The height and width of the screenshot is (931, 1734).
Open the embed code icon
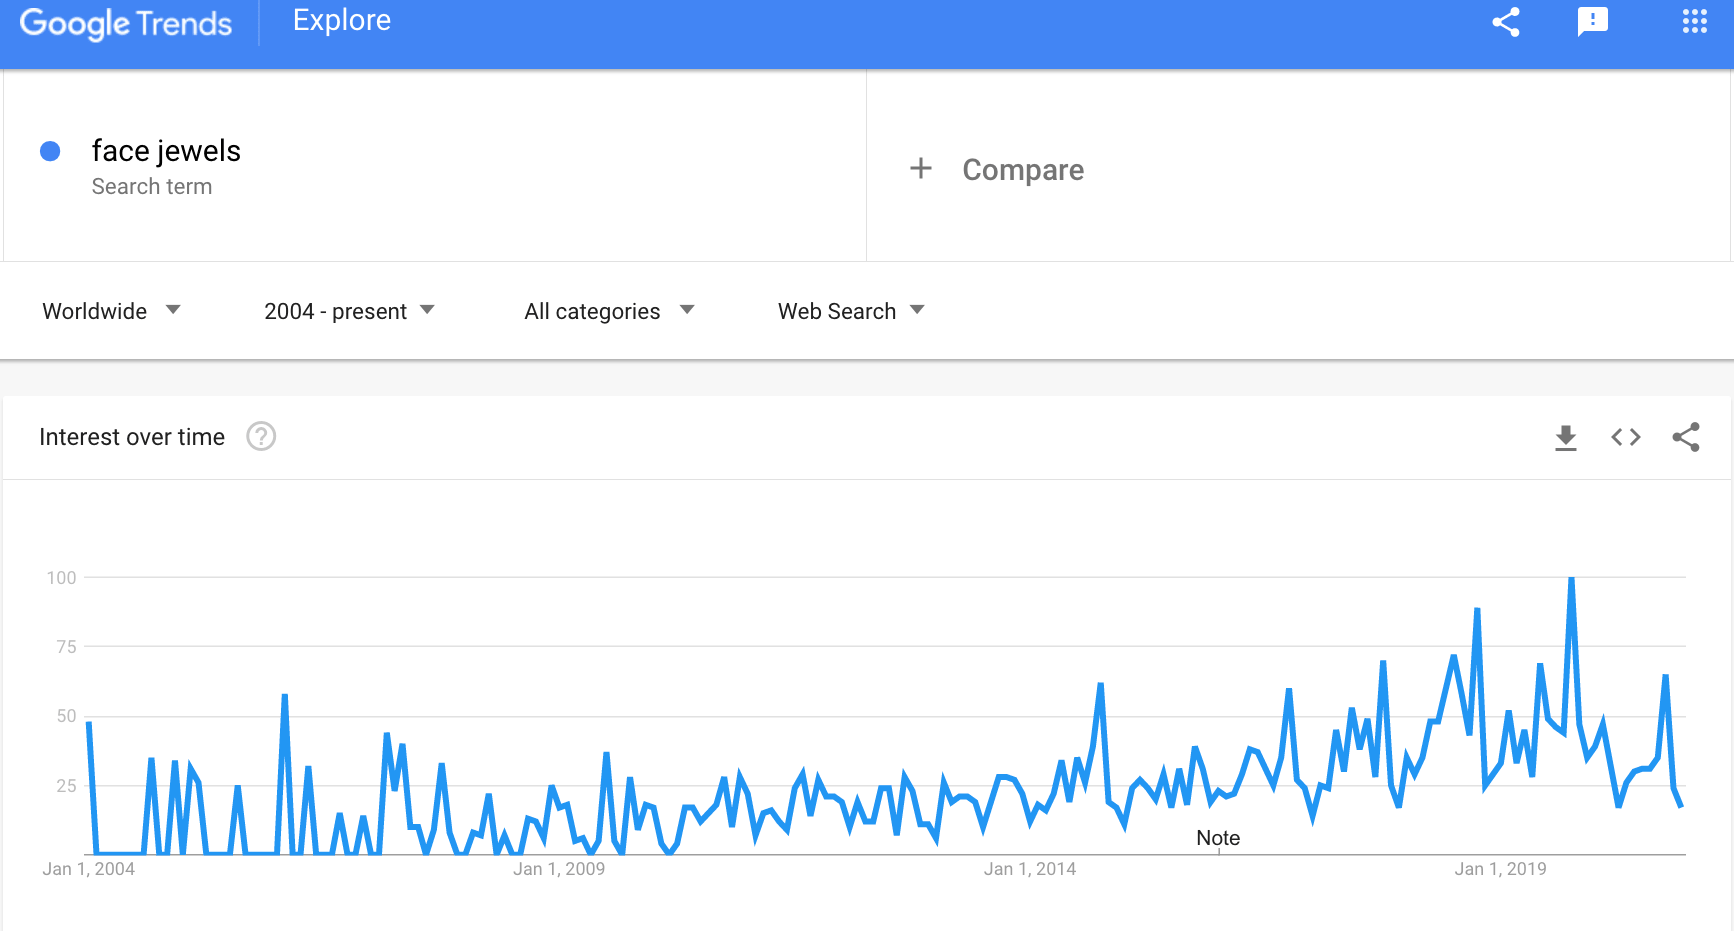click(1626, 437)
